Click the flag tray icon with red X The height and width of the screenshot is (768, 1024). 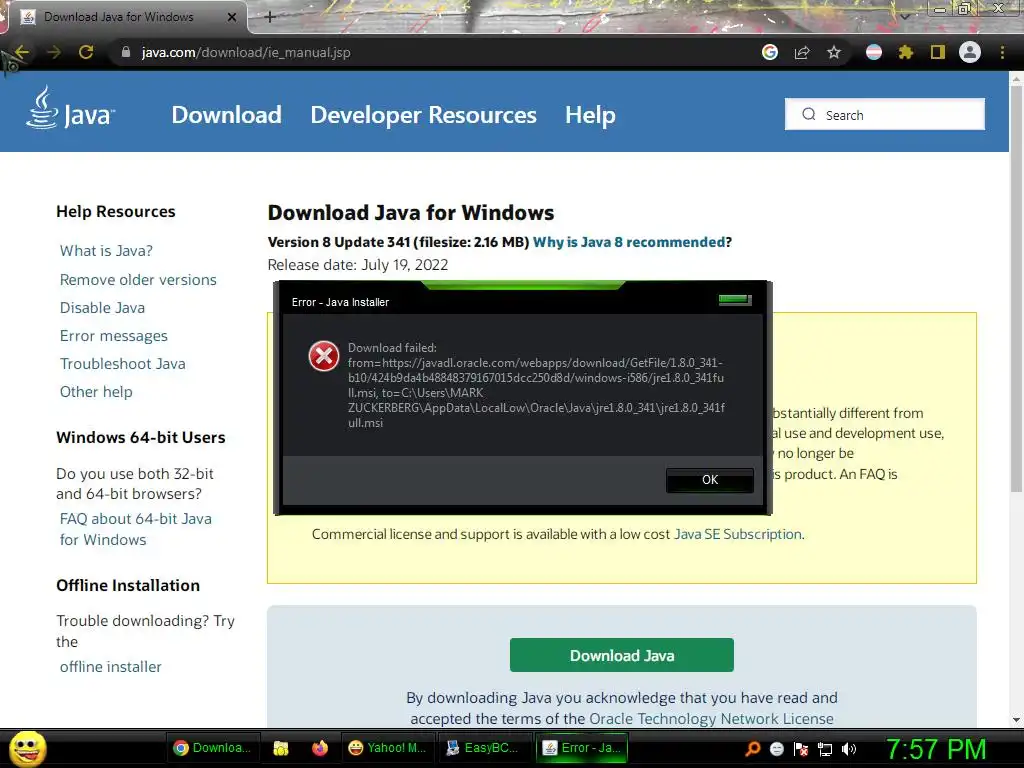(801, 749)
